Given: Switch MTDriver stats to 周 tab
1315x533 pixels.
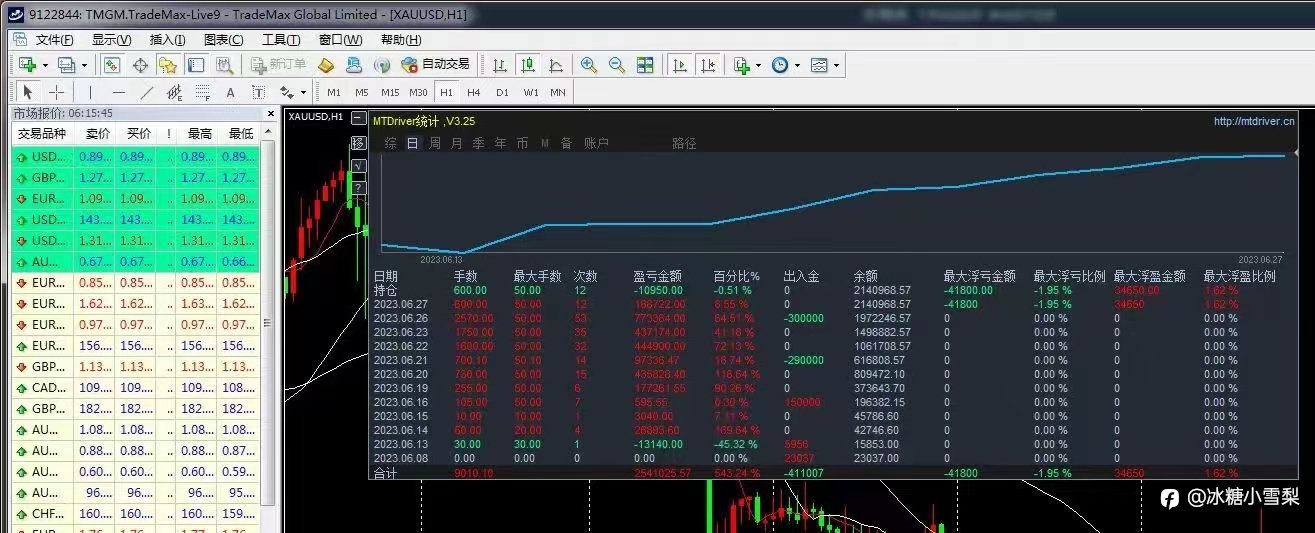Looking at the screenshot, I should (435, 143).
